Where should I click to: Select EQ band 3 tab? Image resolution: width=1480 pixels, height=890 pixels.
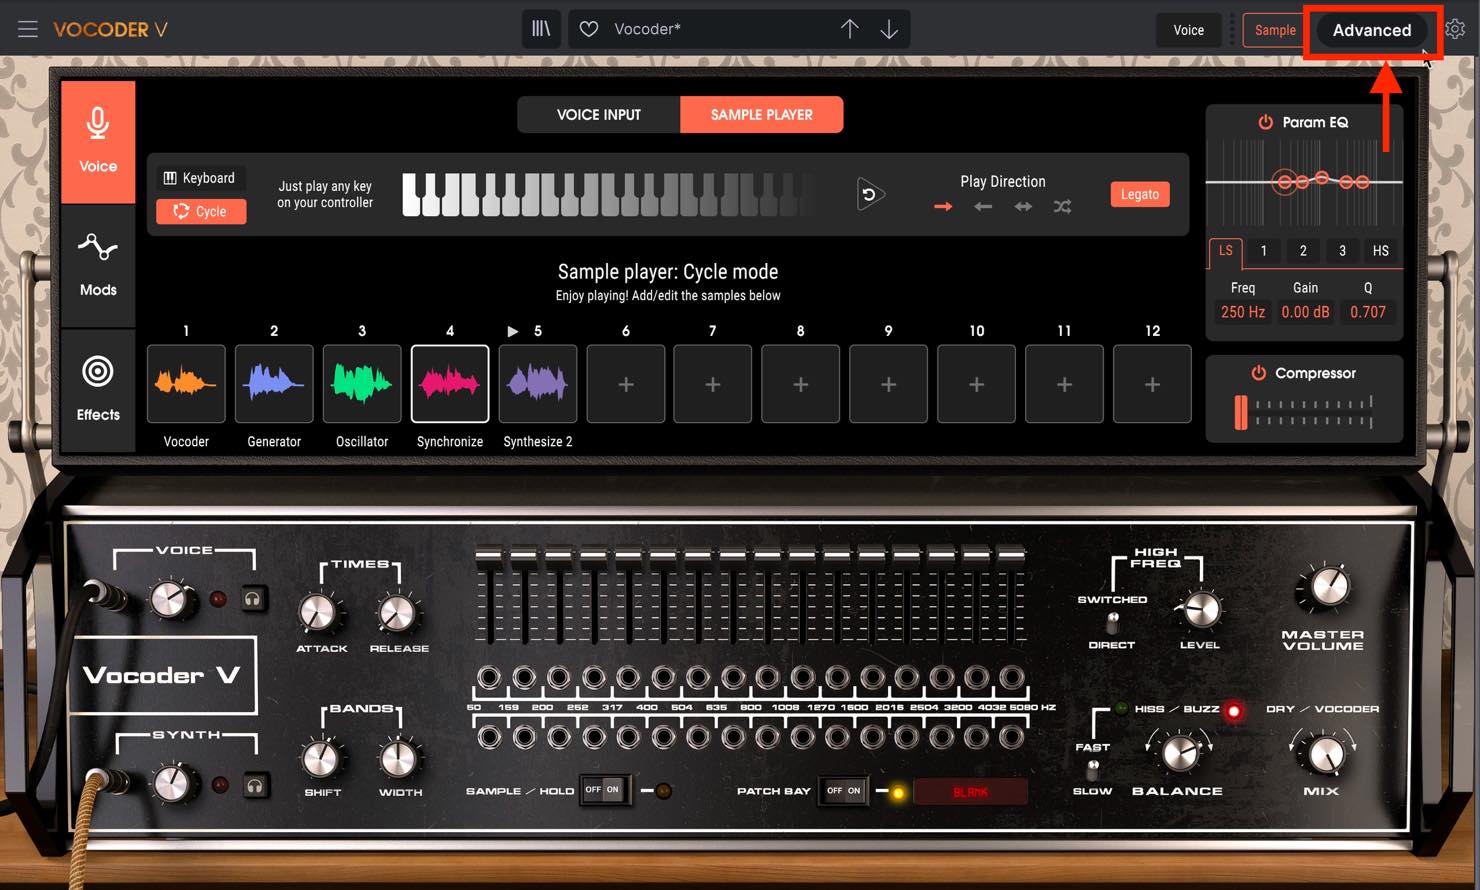tap(1342, 251)
